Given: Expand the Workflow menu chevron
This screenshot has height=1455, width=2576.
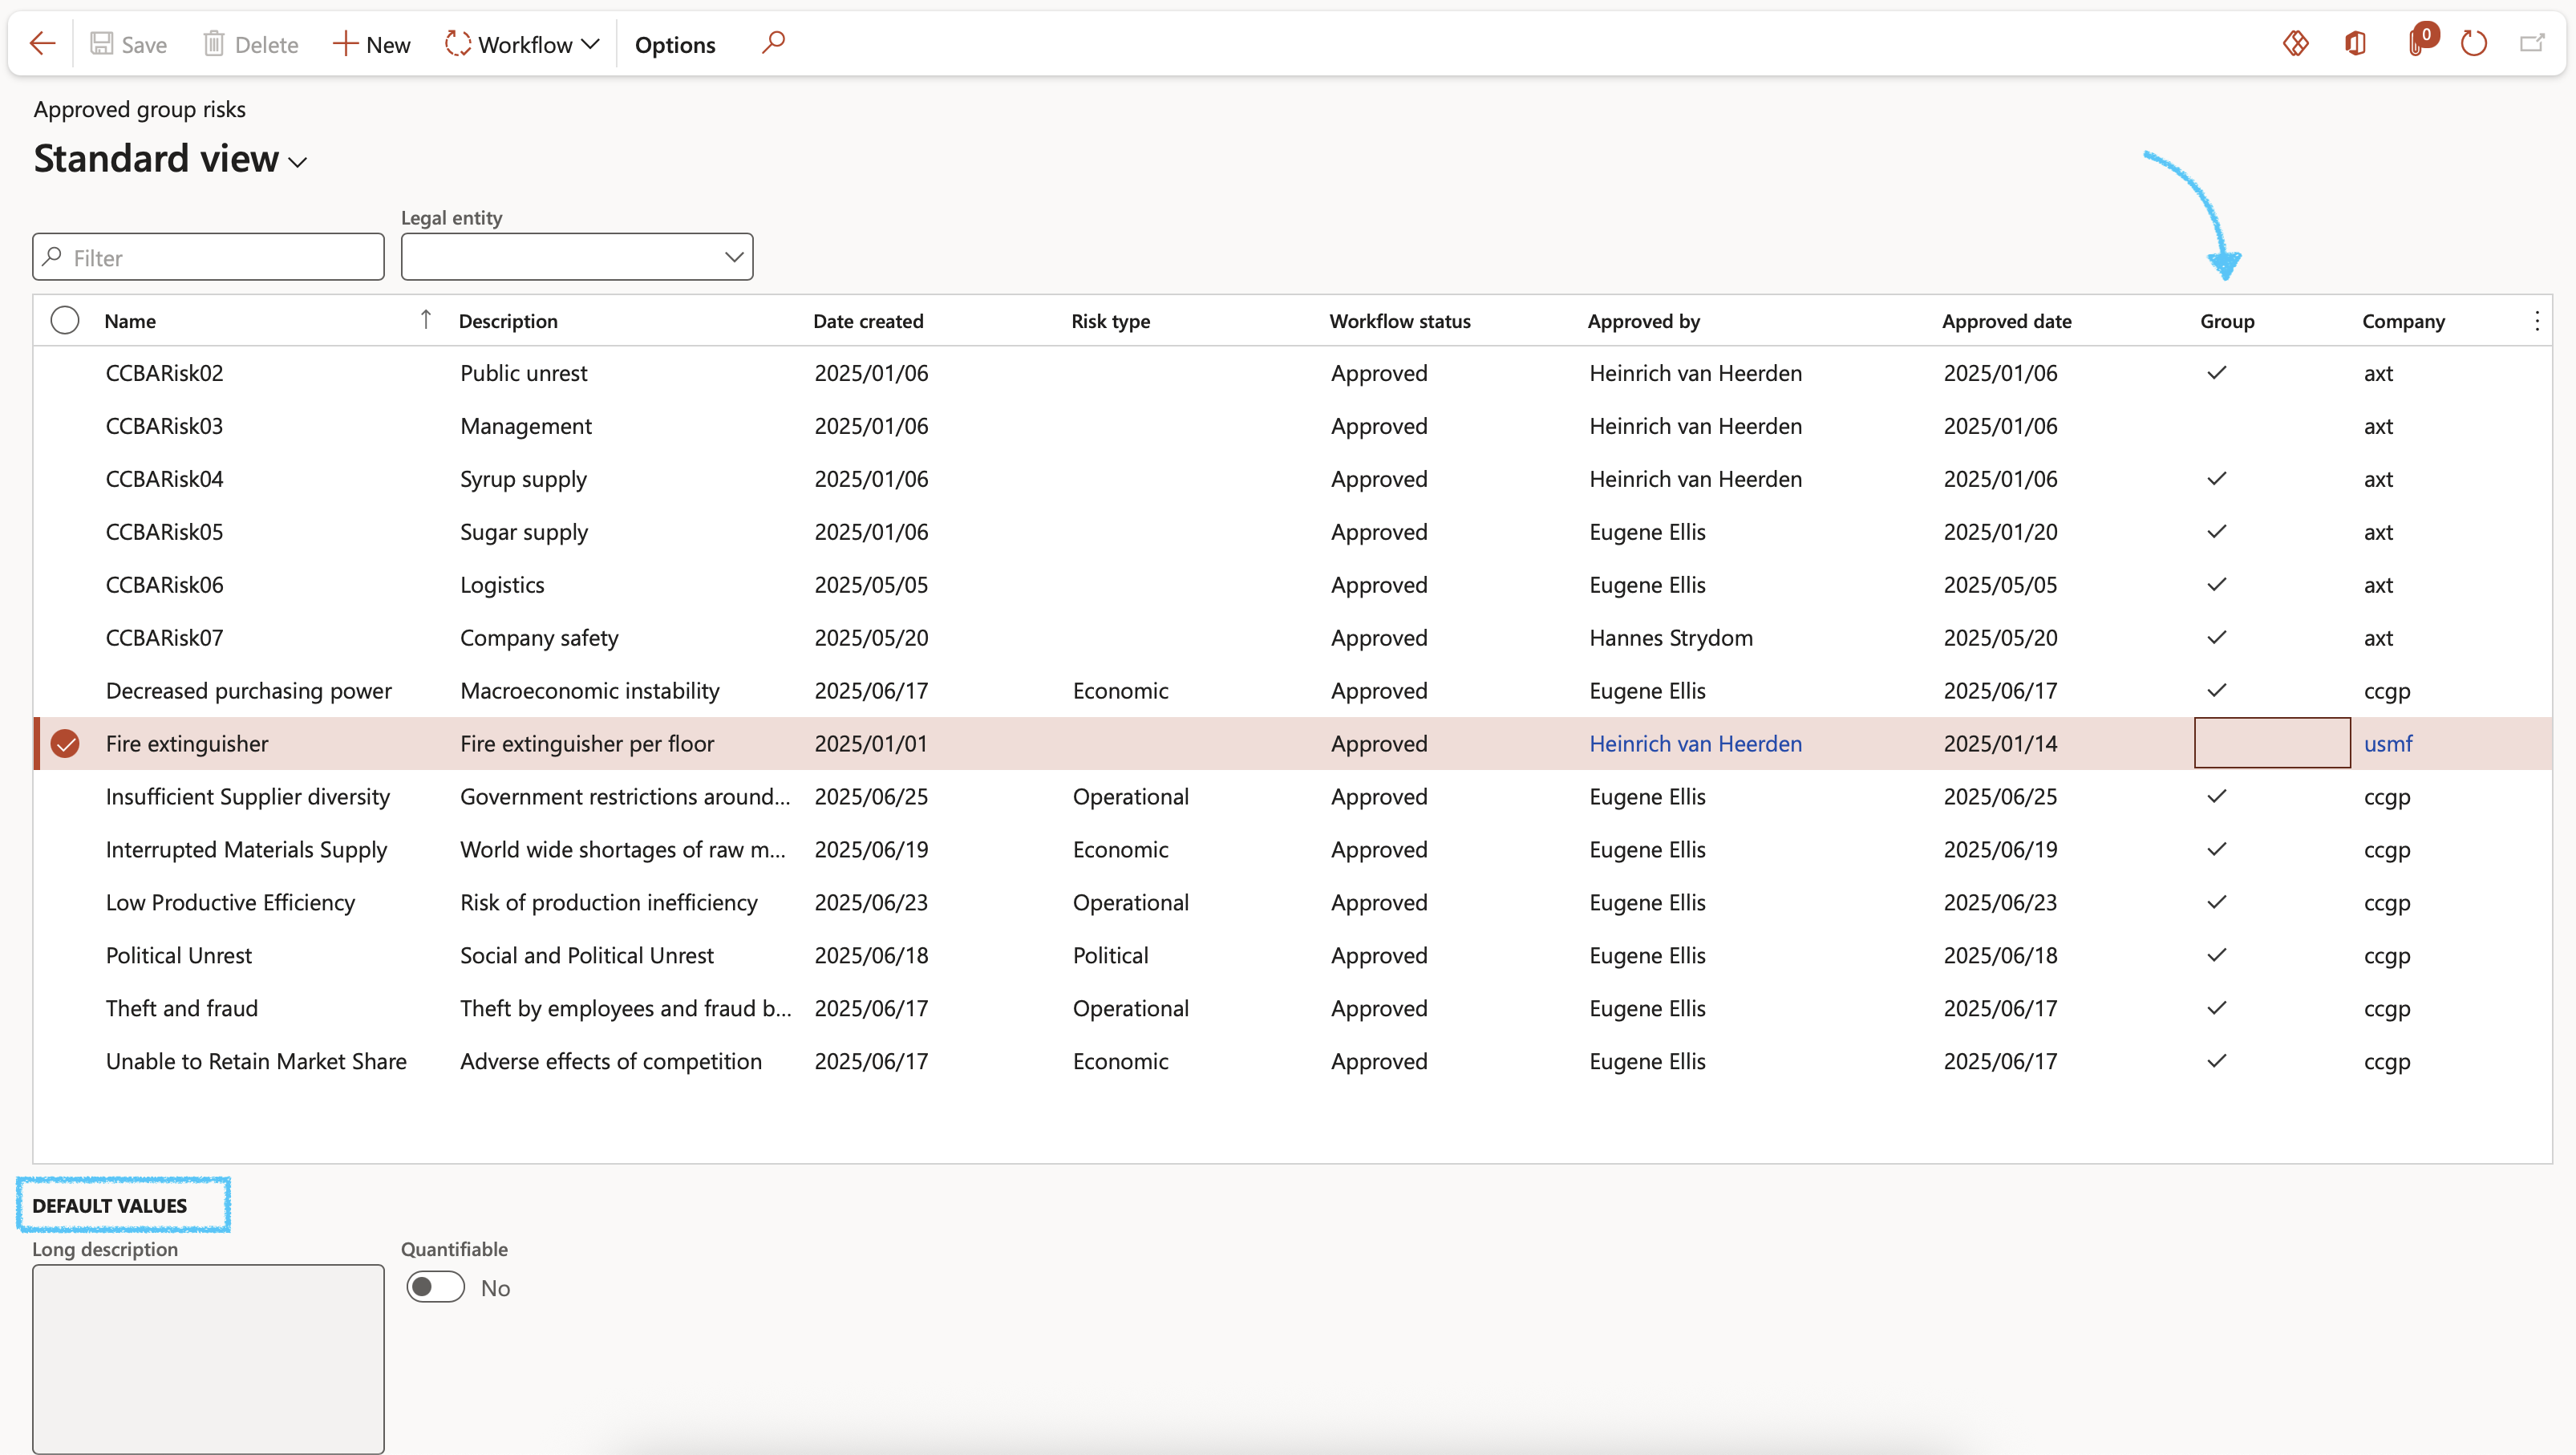Looking at the screenshot, I should point(590,44).
